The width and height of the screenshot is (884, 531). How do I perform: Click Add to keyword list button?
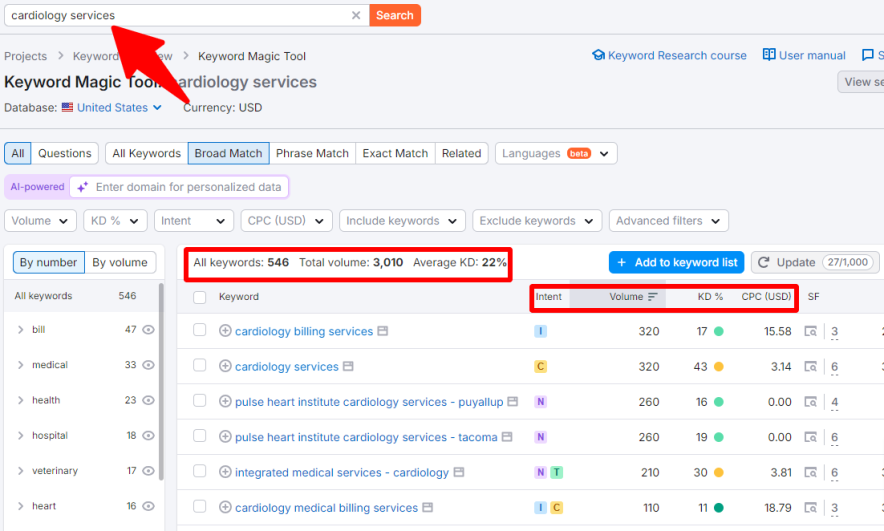click(677, 262)
